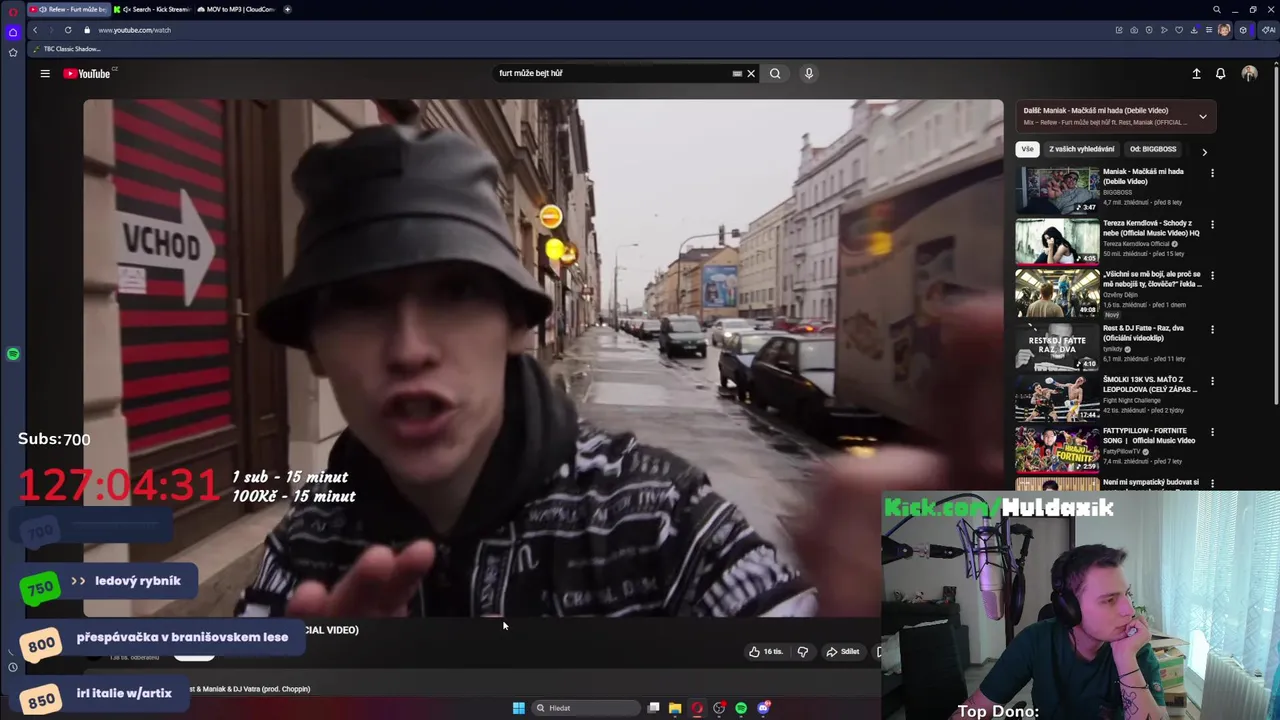
Task: Click the Hledat taskbar search box
Action: (x=587, y=708)
